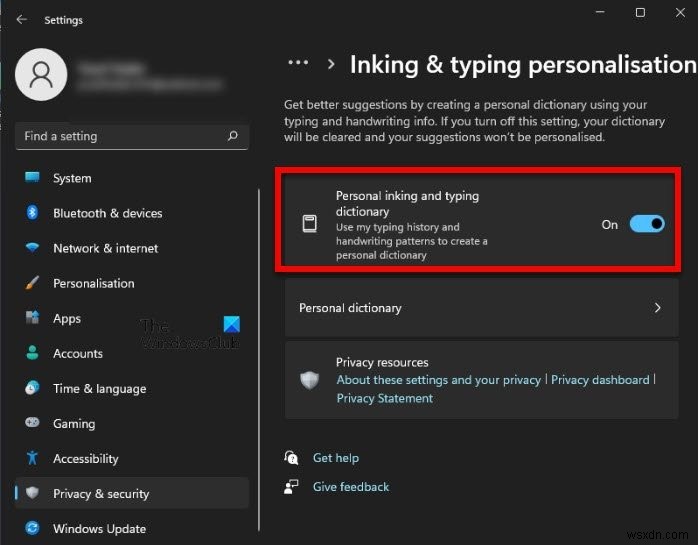Maximize the Settings window

pyautogui.click(x=640, y=12)
